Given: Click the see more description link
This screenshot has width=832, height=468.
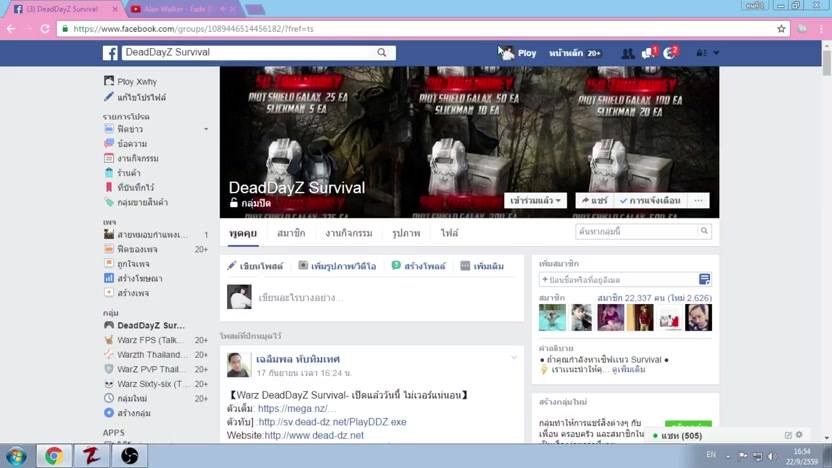Looking at the screenshot, I should (x=628, y=369).
